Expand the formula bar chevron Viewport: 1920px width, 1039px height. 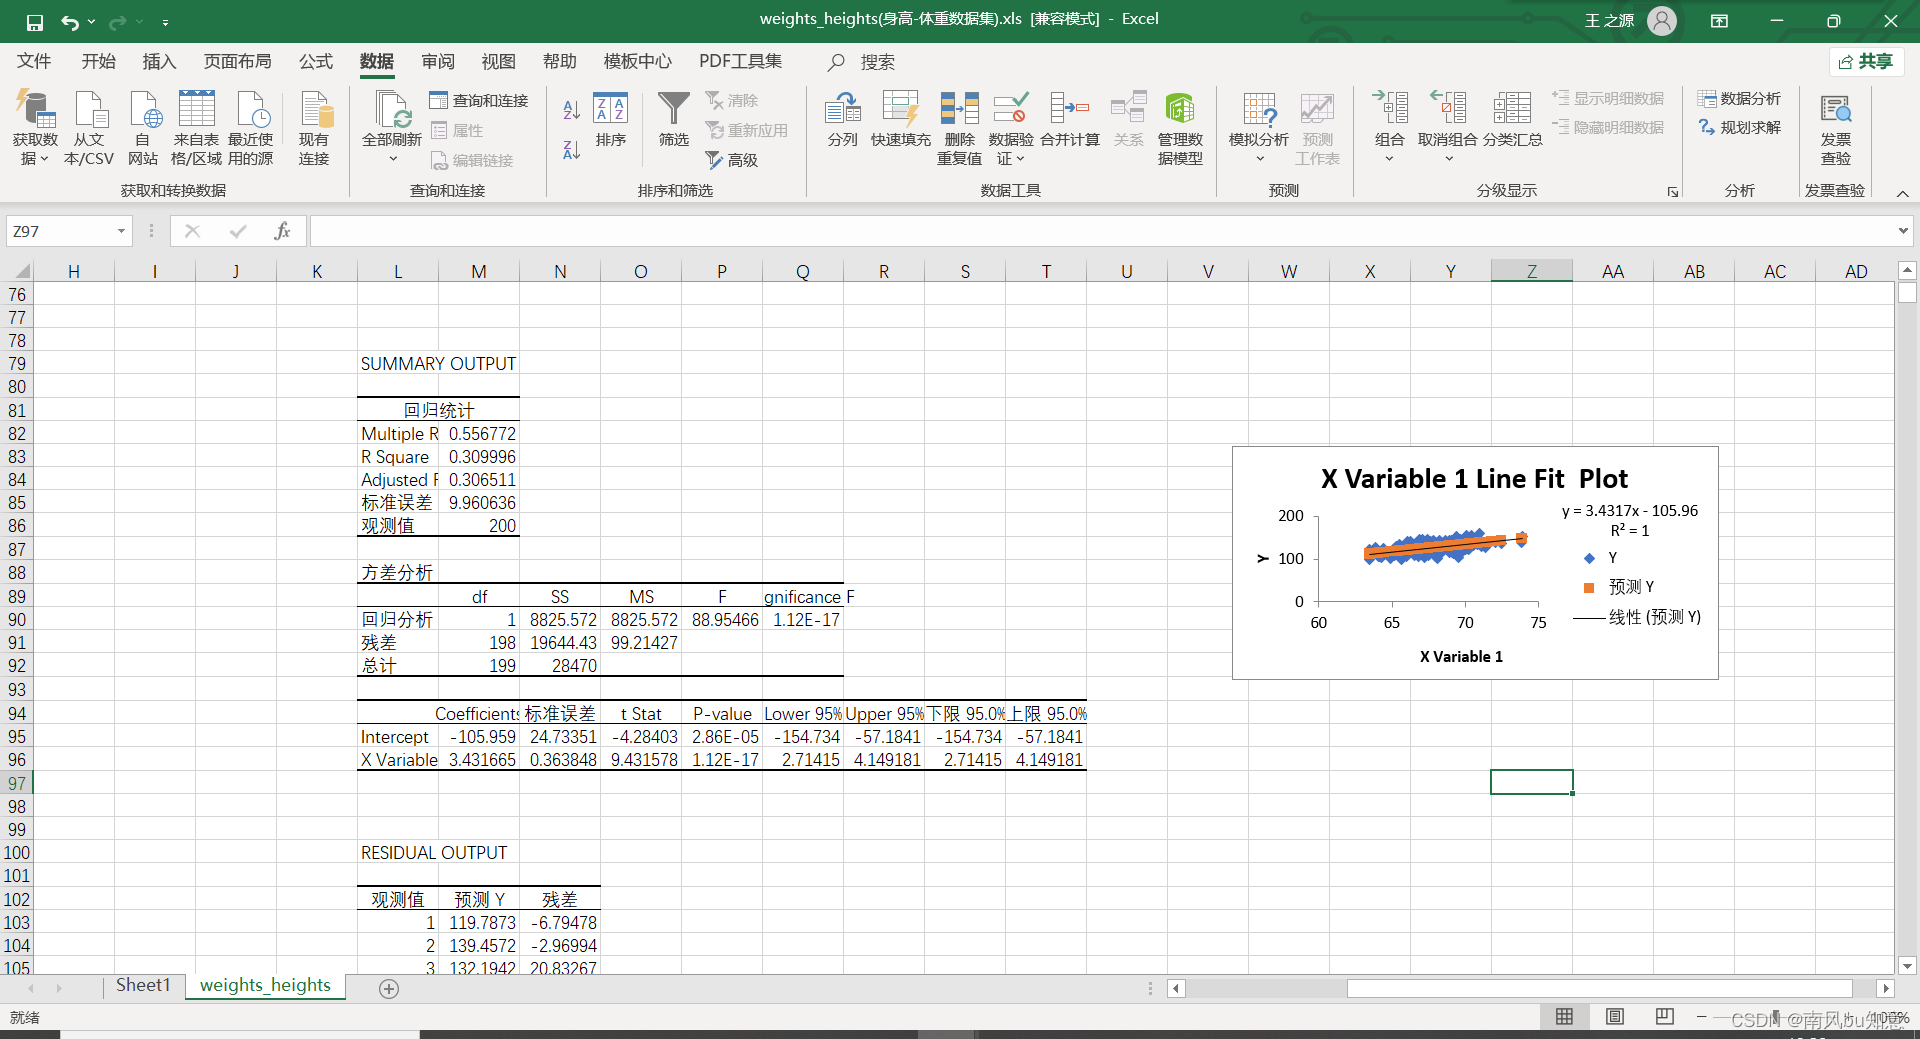(1902, 231)
